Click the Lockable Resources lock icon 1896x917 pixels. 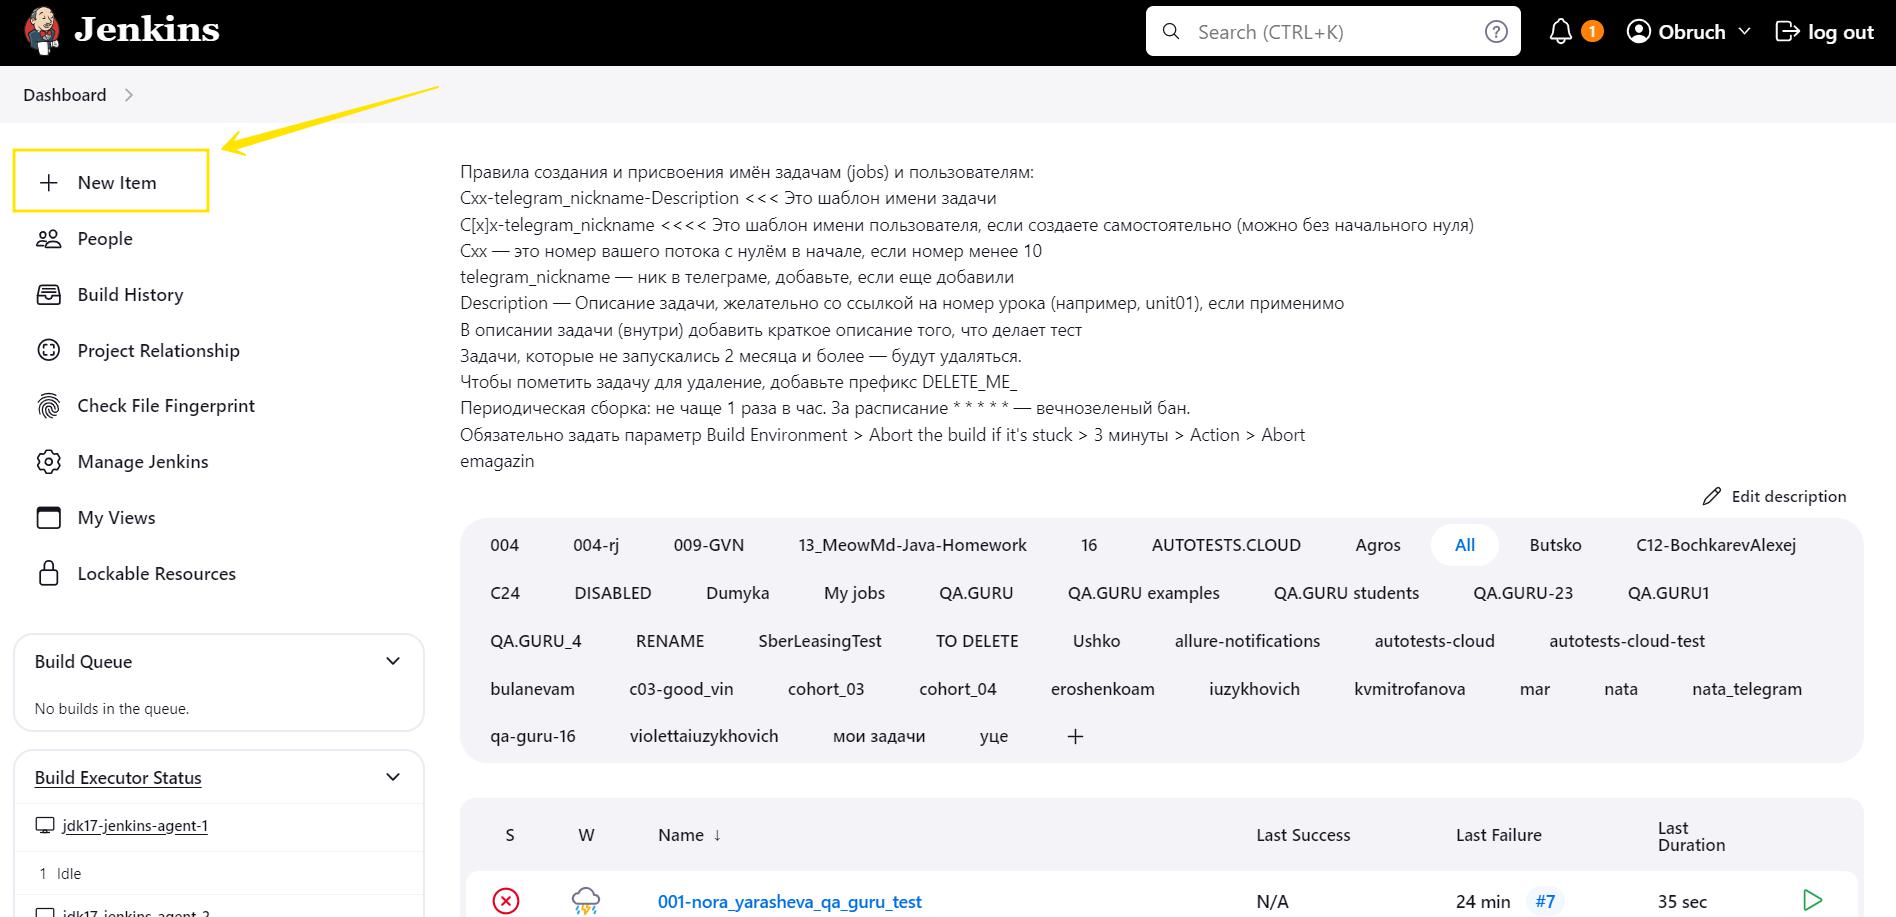coord(48,573)
